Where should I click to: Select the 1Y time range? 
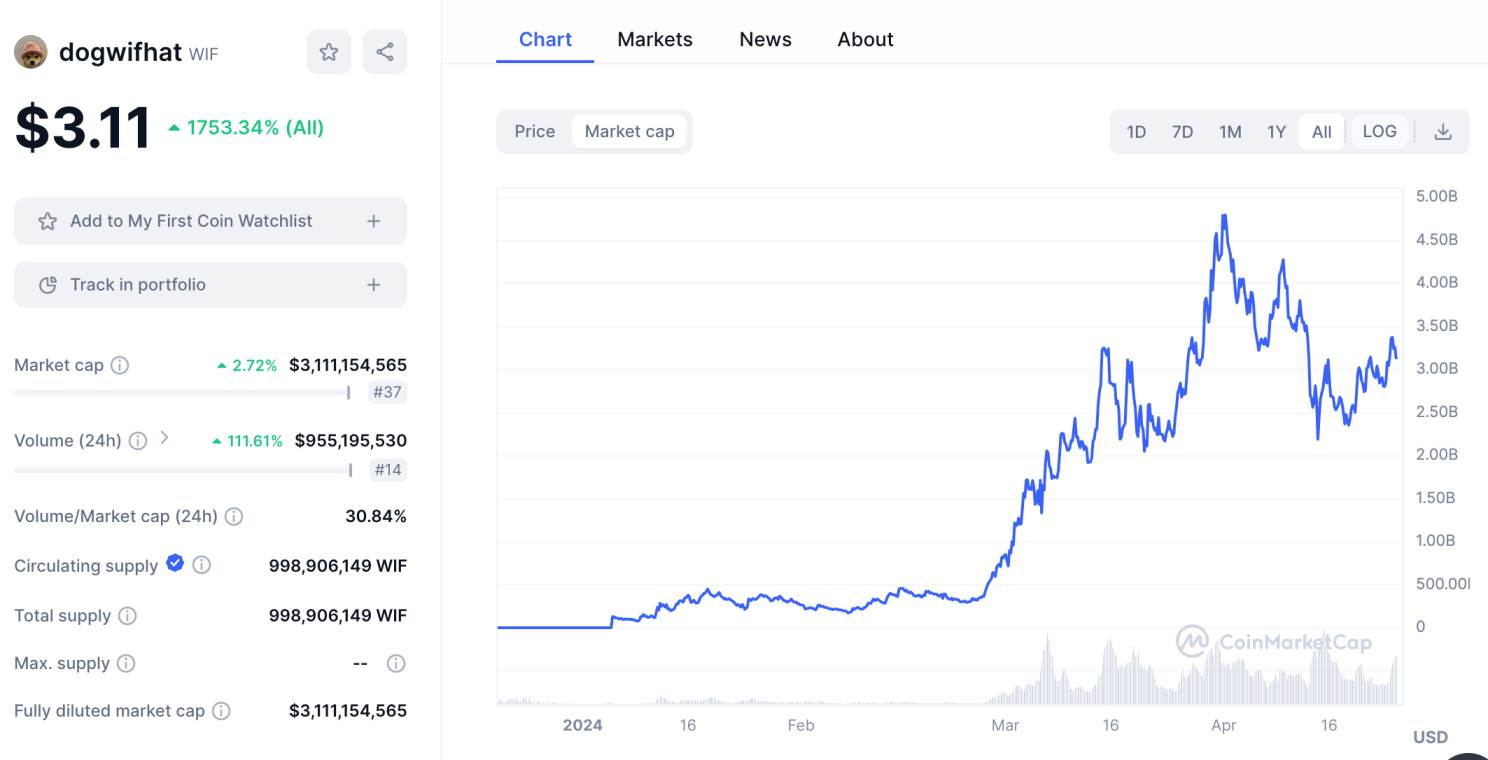coord(1276,131)
